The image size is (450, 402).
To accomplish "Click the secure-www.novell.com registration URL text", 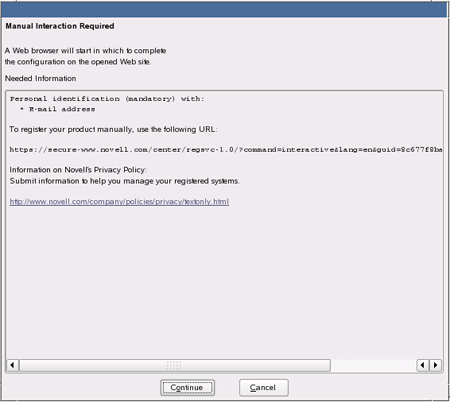I will 226,150.
